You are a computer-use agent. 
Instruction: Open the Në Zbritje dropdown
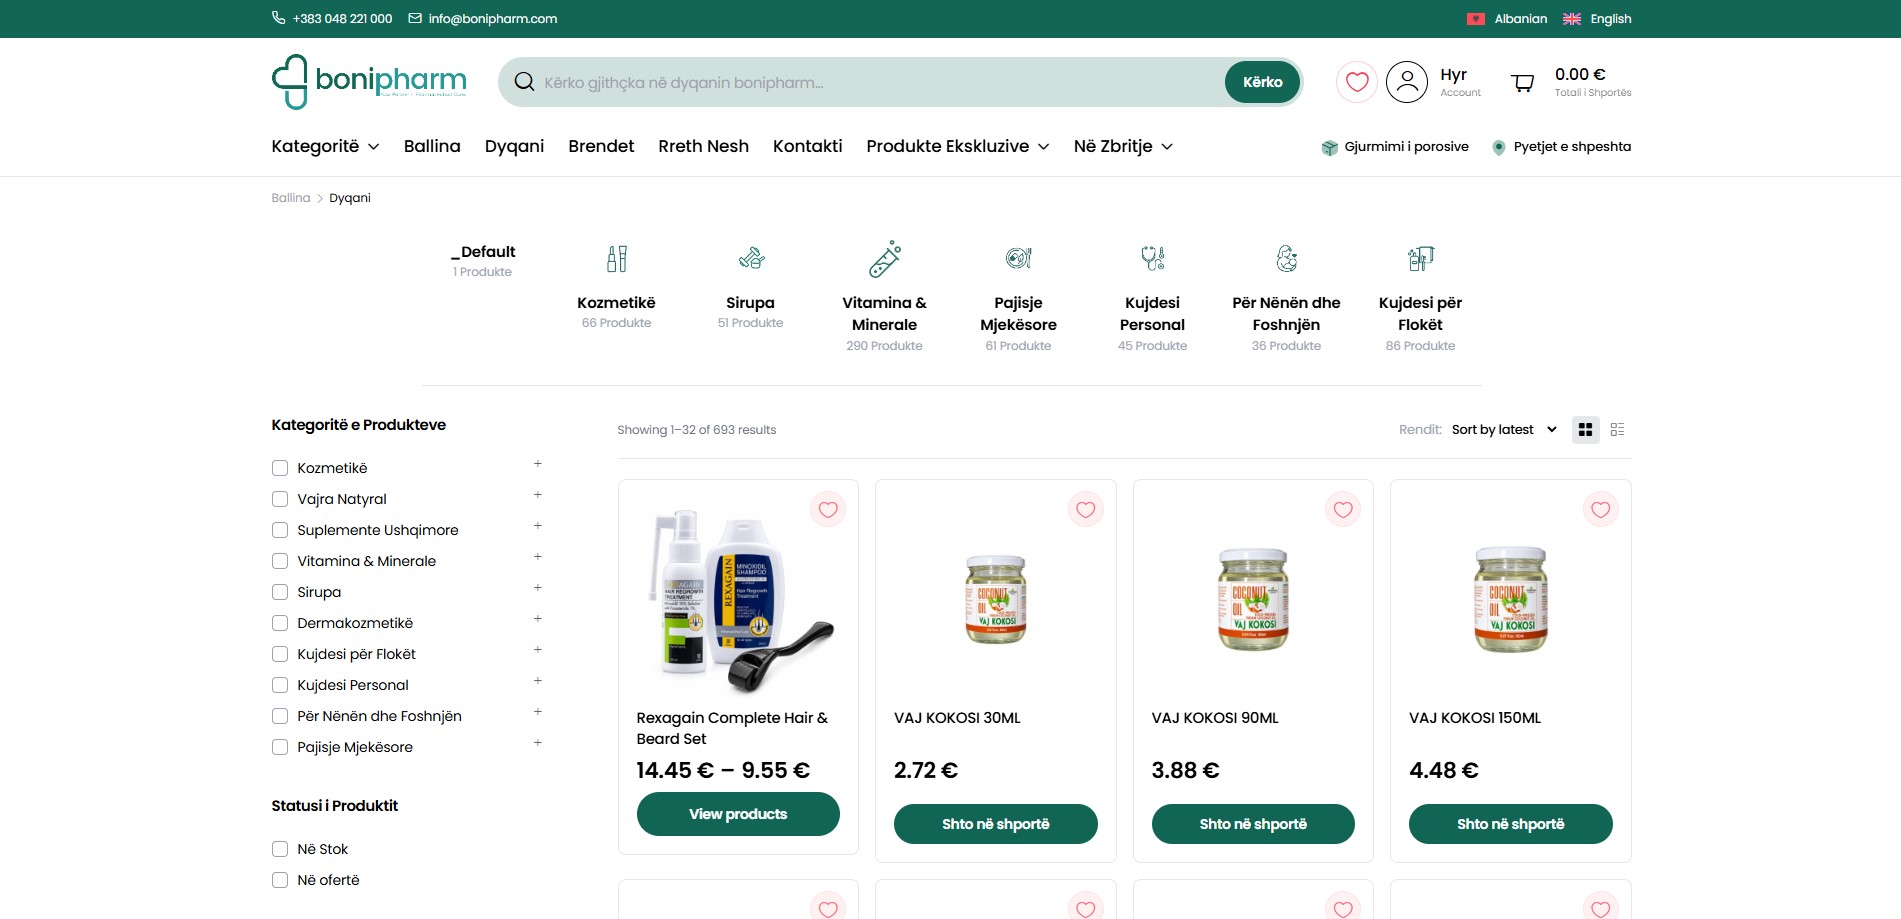[x=1123, y=146]
